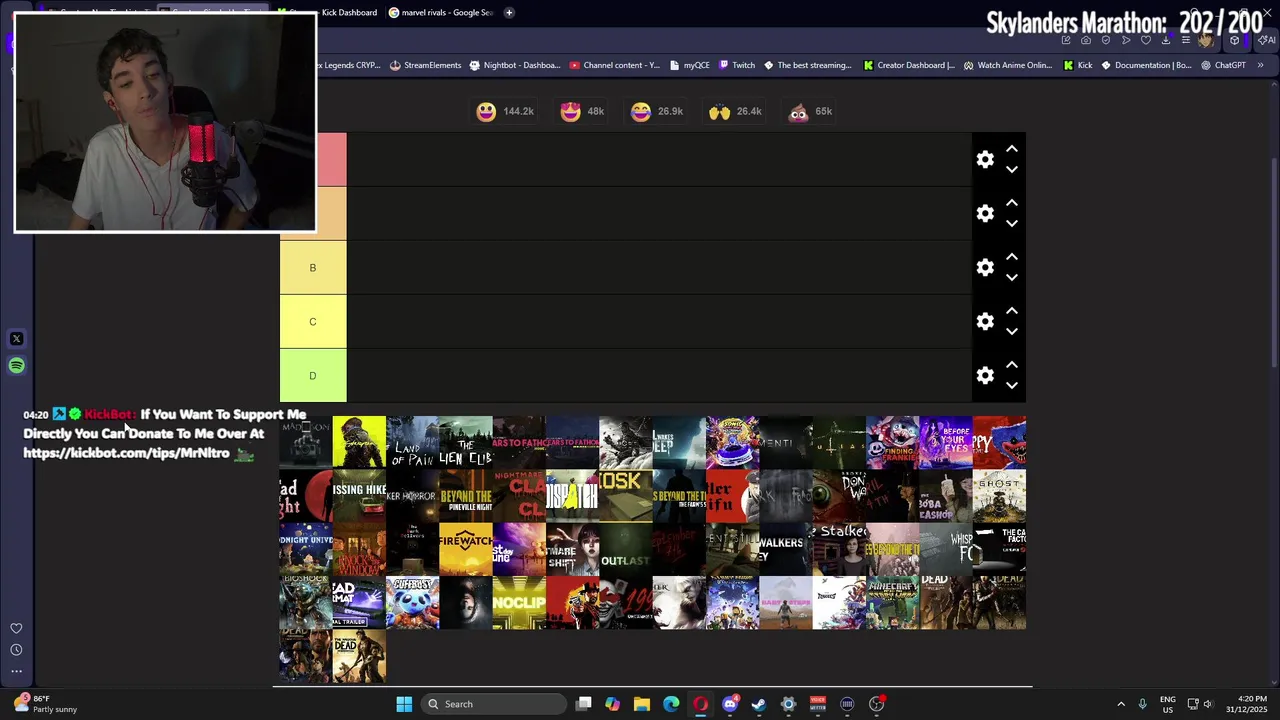Select the Missing Hiker game thumbnail
The height and width of the screenshot is (720, 1280).
tap(359, 496)
